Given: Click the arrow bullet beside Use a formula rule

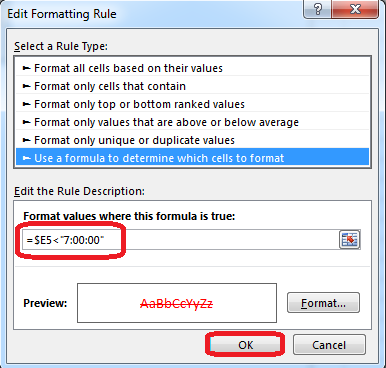Looking at the screenshot, I should click(26, 158).
